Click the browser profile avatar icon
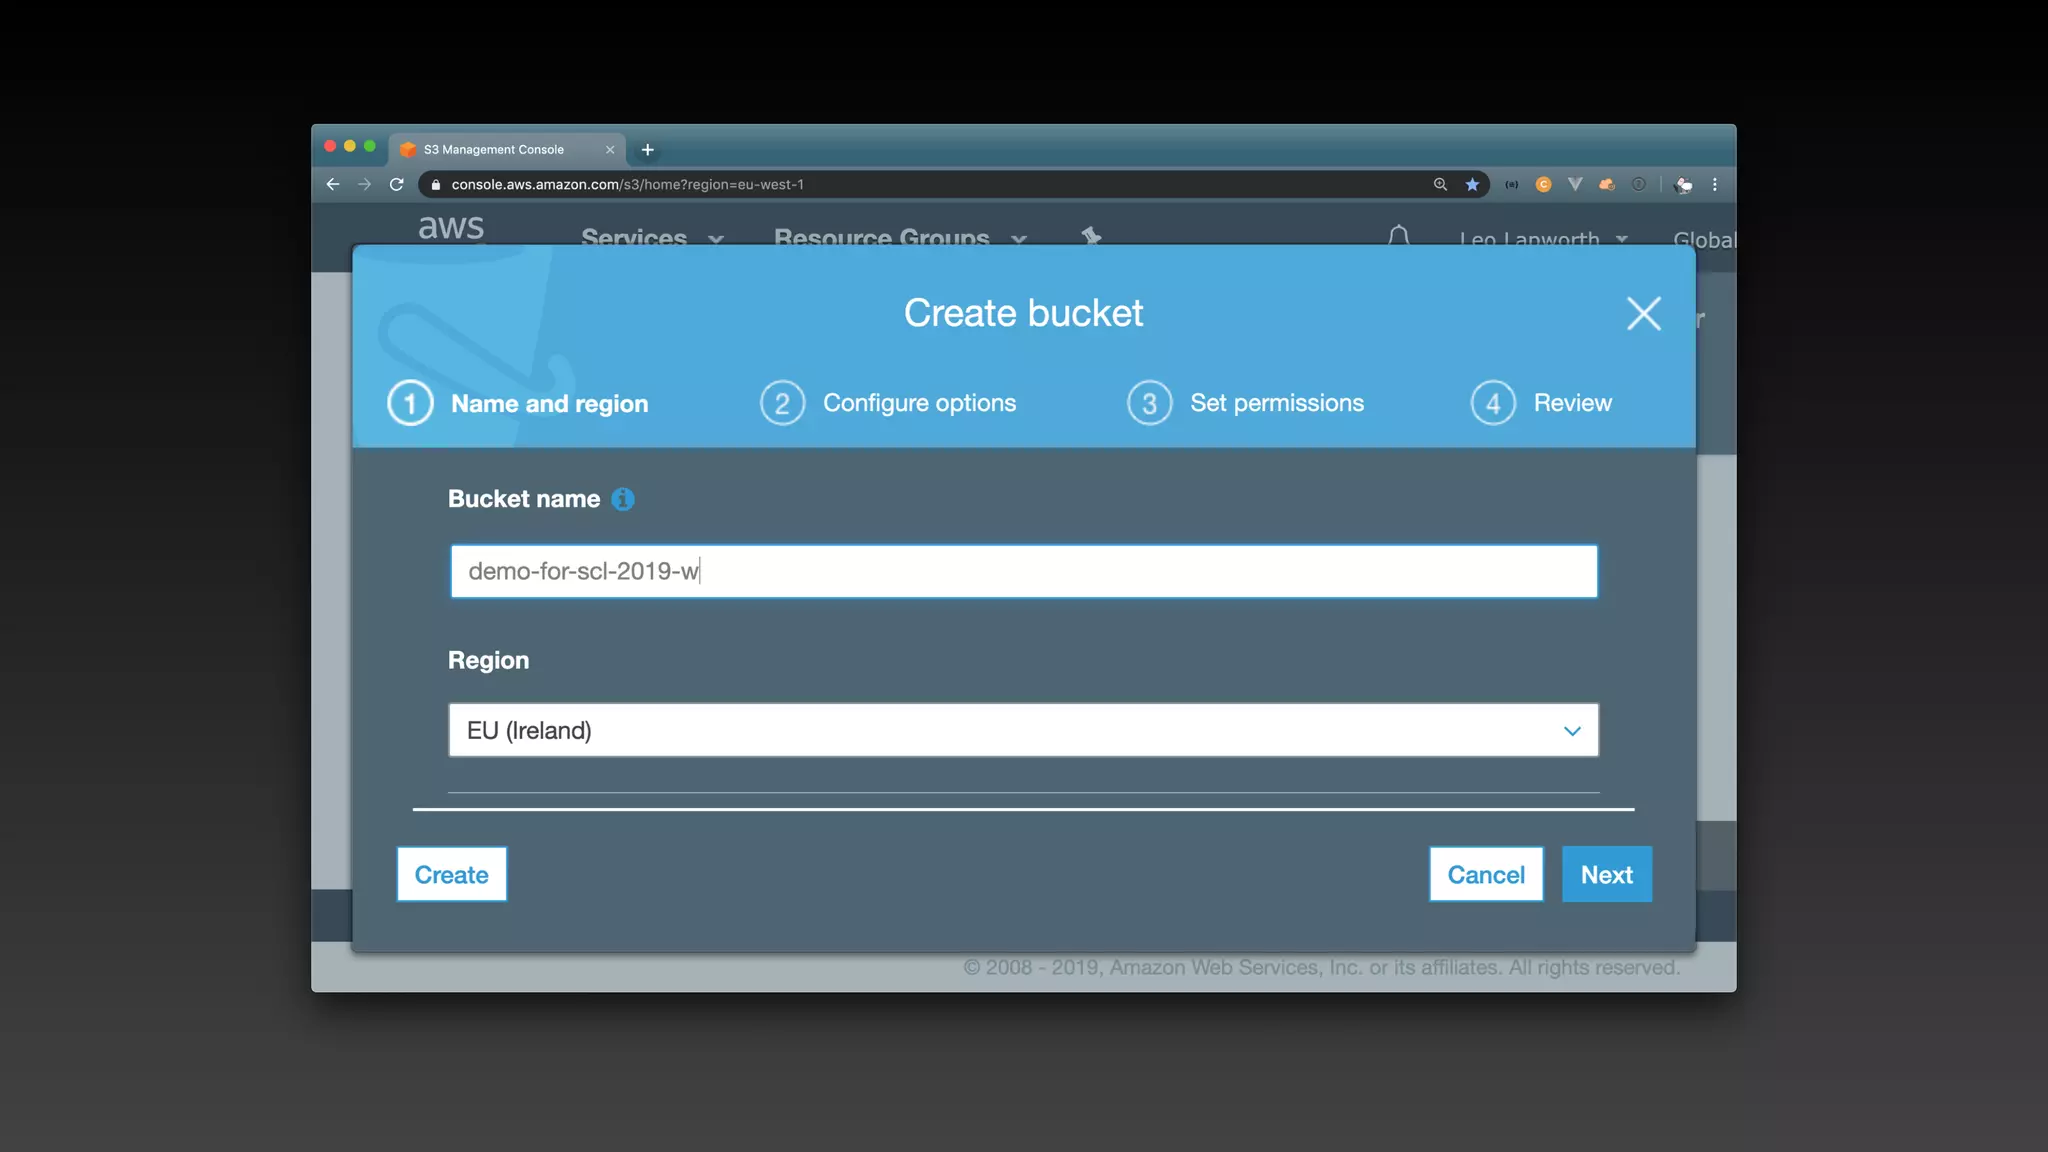The image size is (2048, 1152). coord(1684,185)
